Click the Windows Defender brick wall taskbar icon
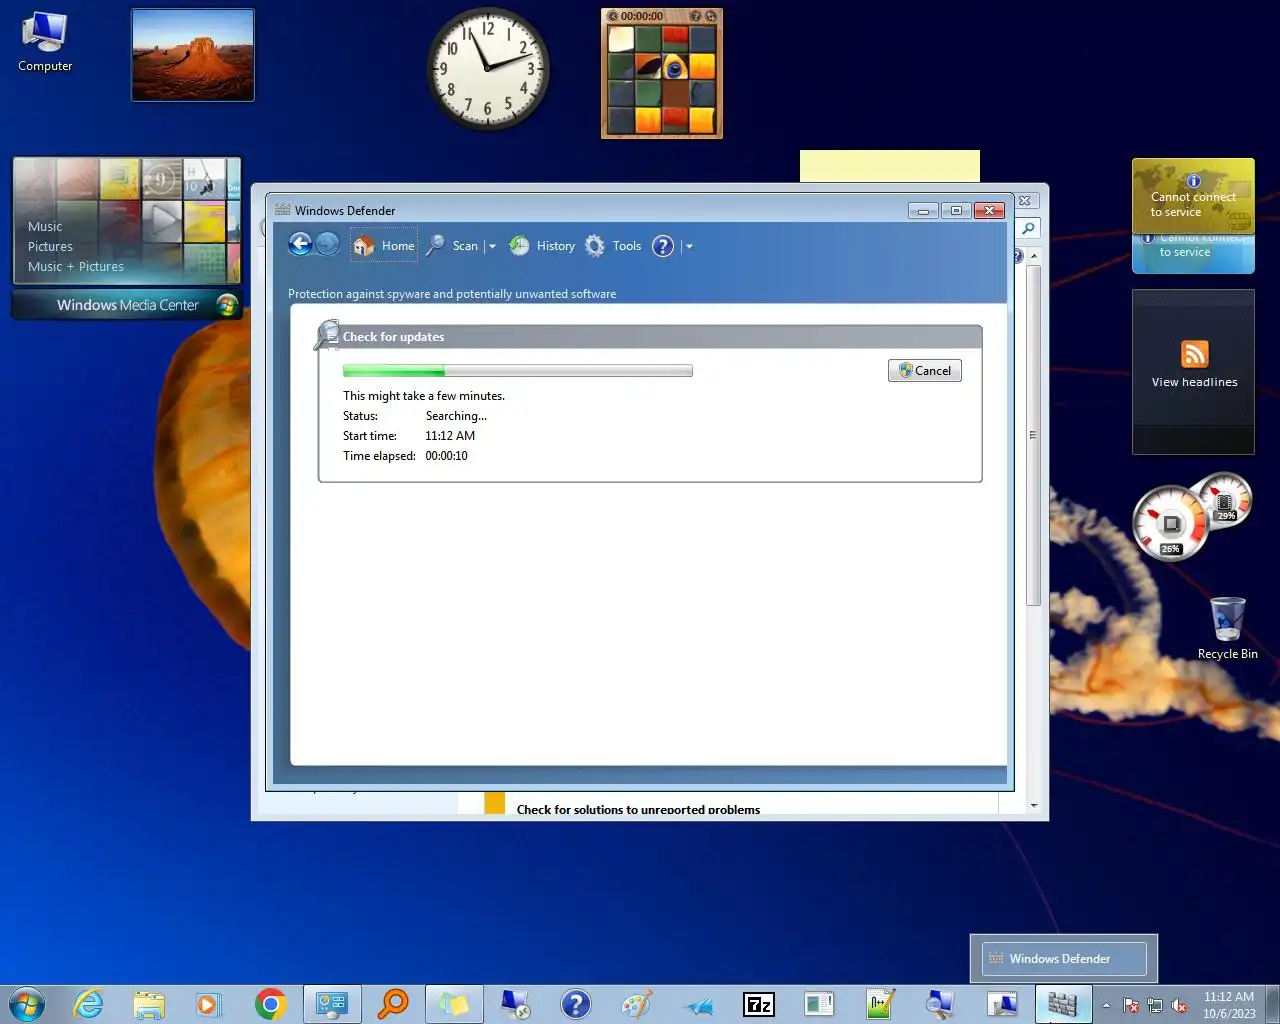1280x1024 pixels. tap(1063, 1004)
